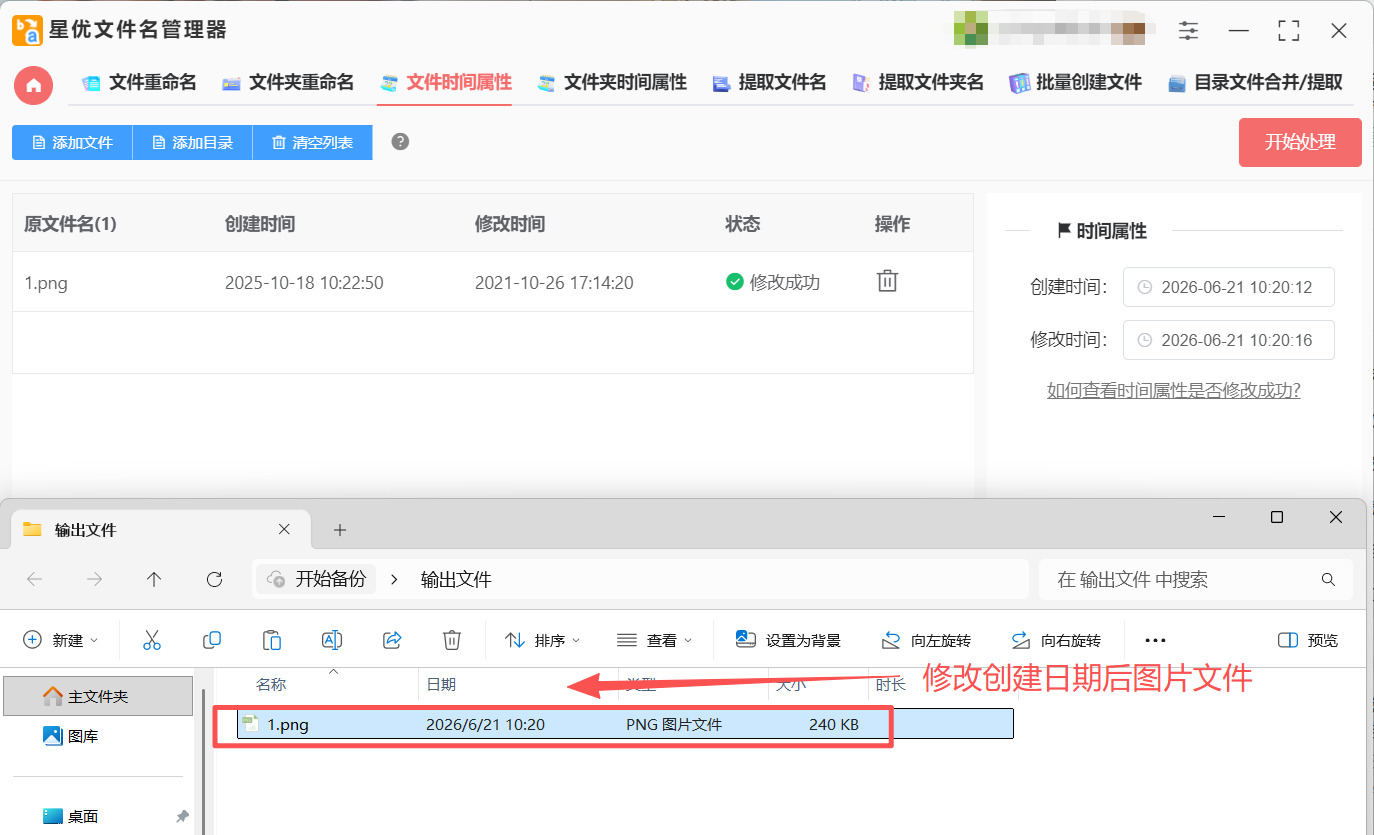This screenshot has height=835, width=1374.
Task: Switch to the 批量创建文件 tab
Action: [1076, 83]
